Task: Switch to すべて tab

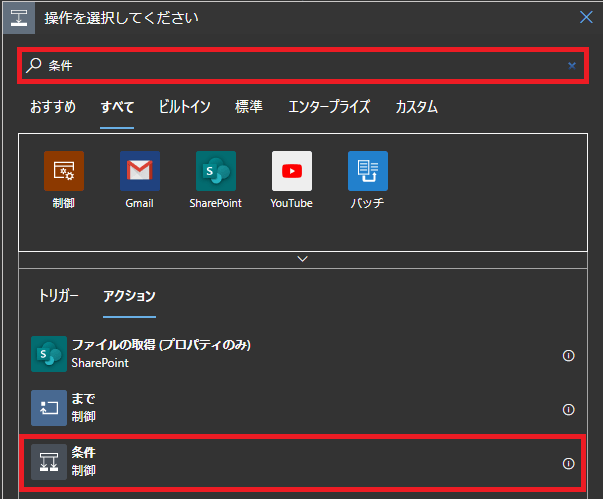Action: [117, 106]
